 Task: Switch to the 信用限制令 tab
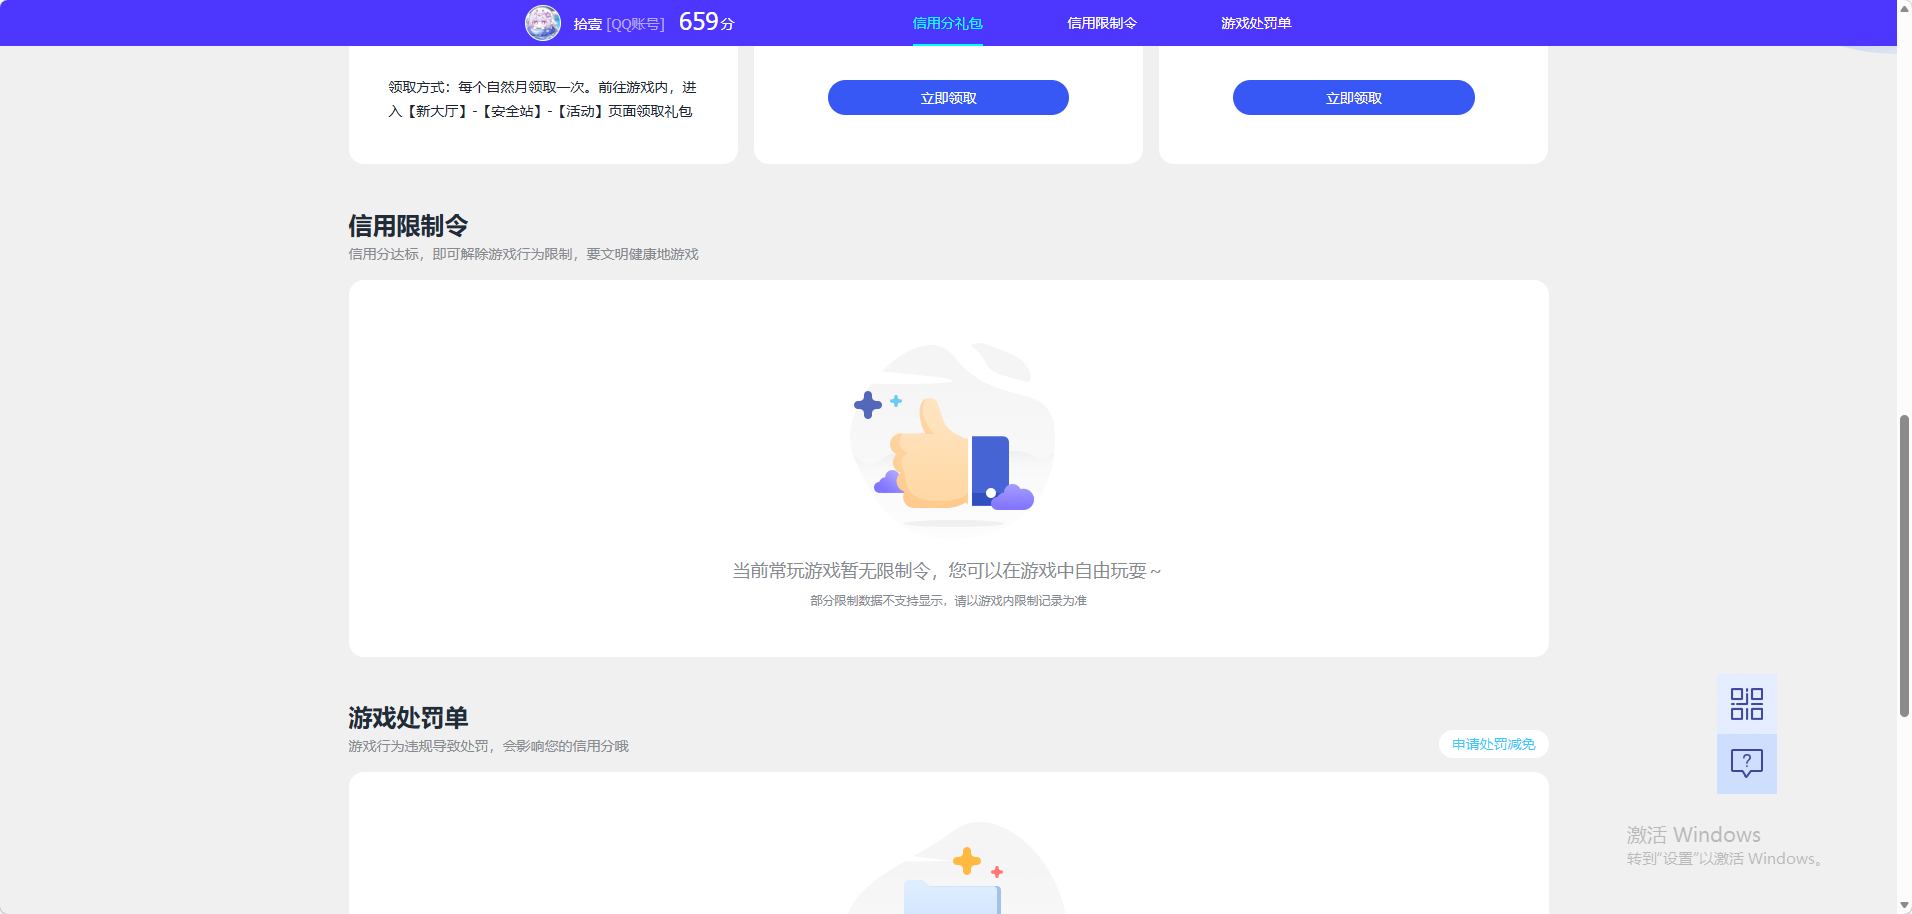click(1100, 22)
